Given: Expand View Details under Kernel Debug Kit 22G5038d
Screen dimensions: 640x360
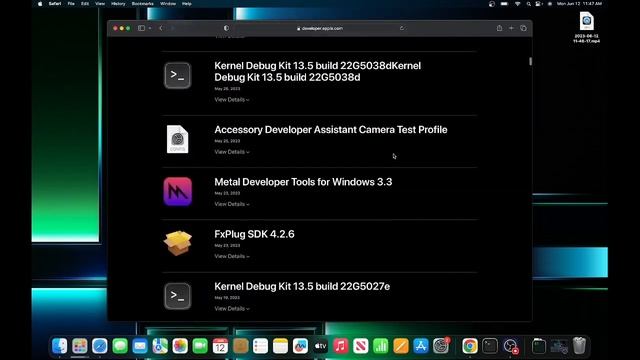Looking at the screenshot, I should click(231, 100).
